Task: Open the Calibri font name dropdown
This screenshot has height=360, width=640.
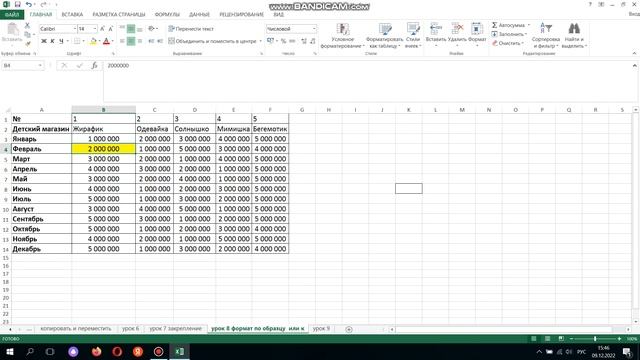Action: (75, 29)
